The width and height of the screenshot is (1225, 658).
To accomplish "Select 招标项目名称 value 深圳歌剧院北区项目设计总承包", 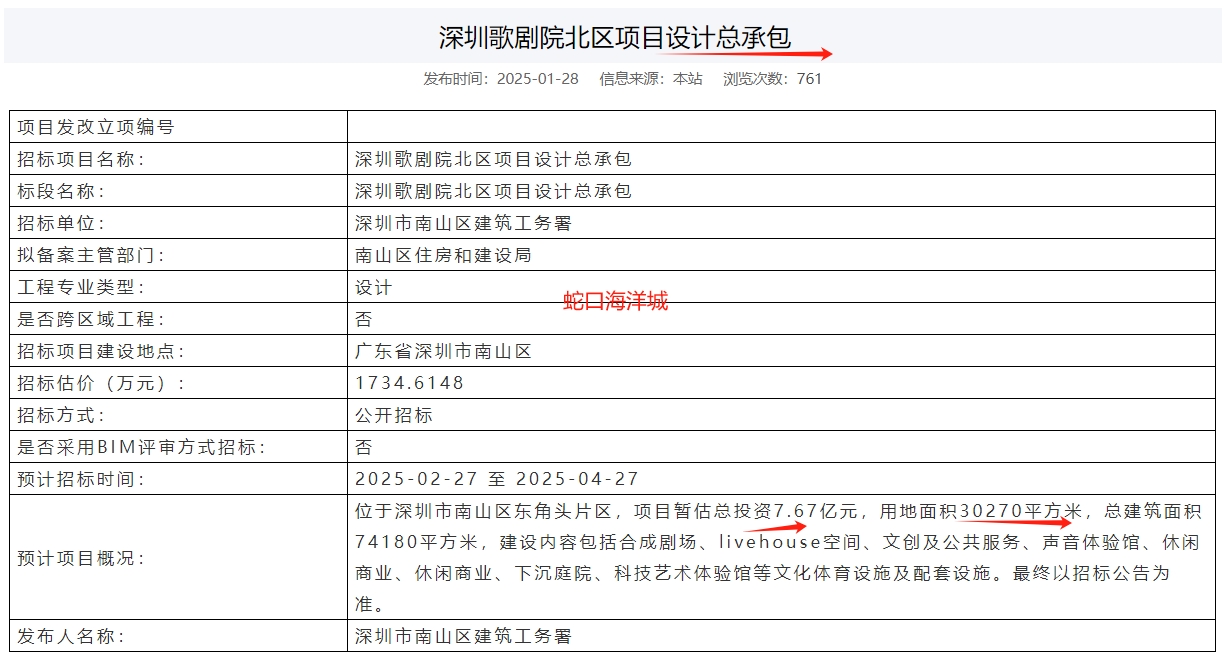I will pos(493,159).
